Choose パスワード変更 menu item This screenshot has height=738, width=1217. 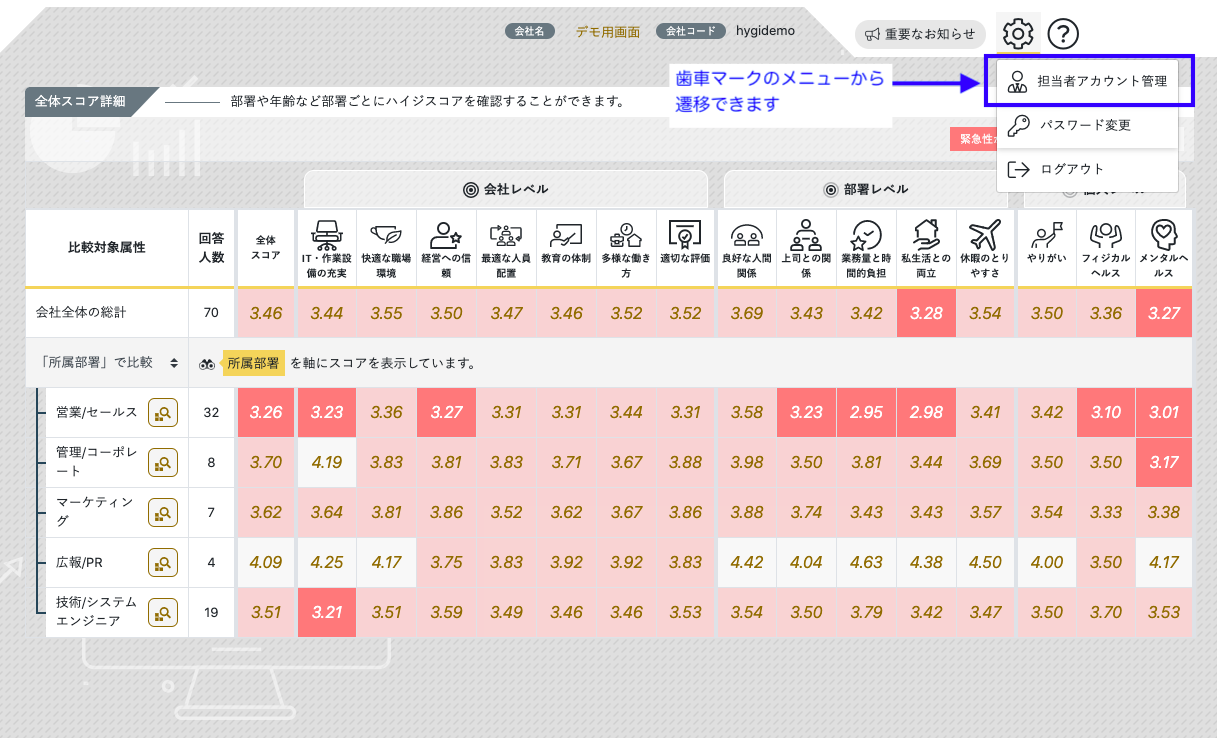point(1088,125)
